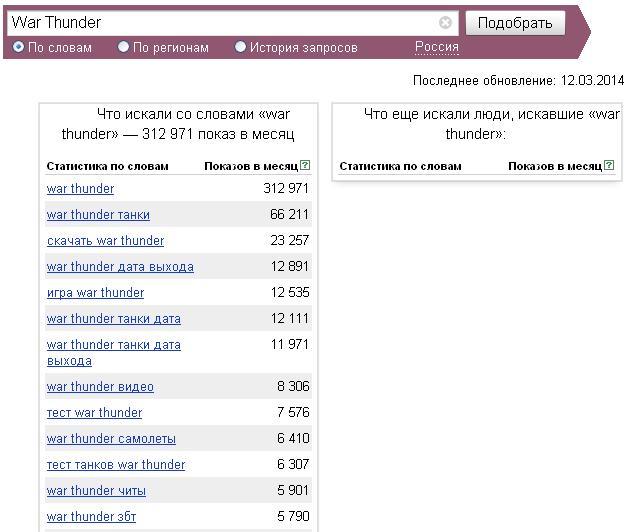Select the «История запросов» radio button
This screenshot has width=636, height=532.
240,47
